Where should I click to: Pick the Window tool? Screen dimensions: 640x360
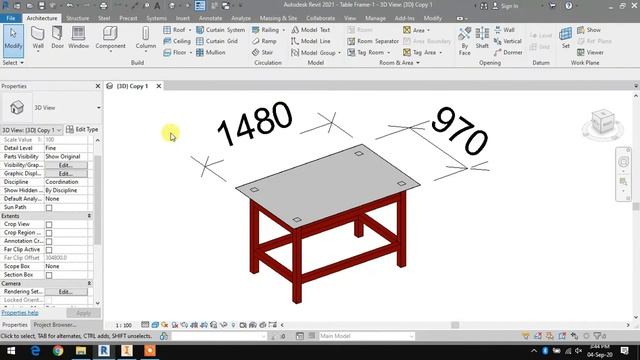click(78, 38)
